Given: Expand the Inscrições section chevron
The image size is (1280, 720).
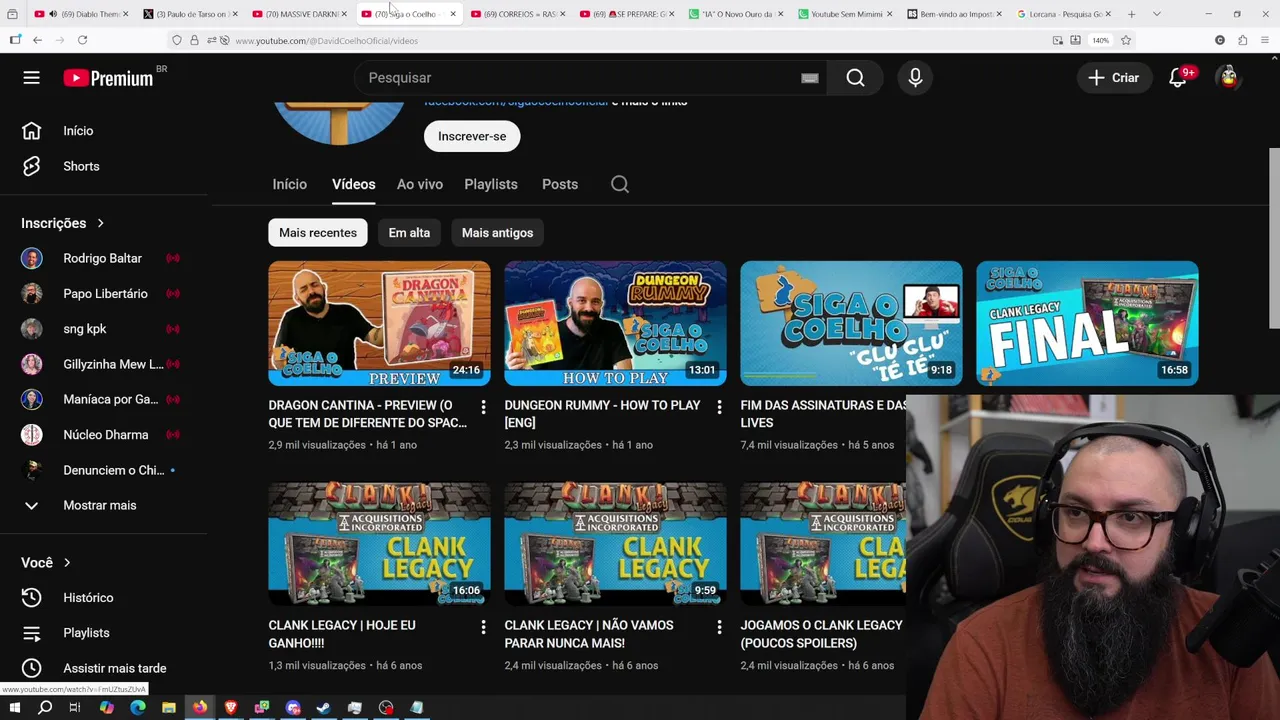Looking at the screenshot, I should pyautogui.click(x=100, y=223).
